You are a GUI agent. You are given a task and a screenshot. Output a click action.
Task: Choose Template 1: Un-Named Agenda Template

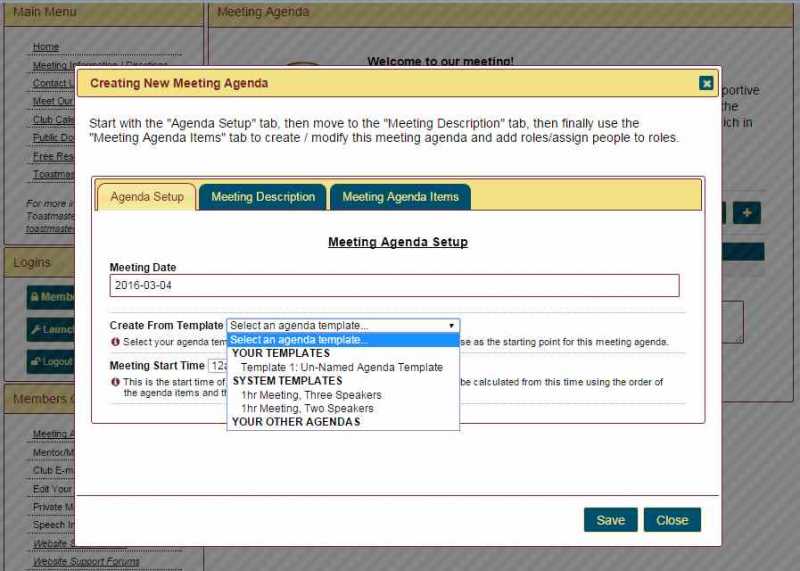[x=341, y=367]
